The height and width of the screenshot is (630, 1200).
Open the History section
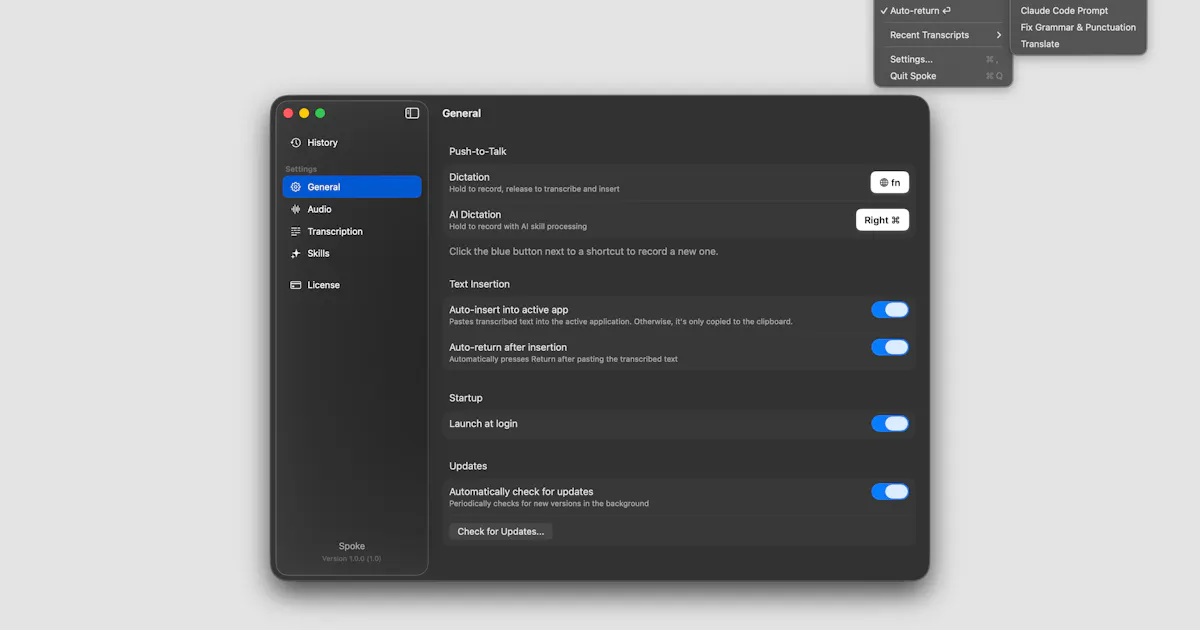[x=352, y=143]
